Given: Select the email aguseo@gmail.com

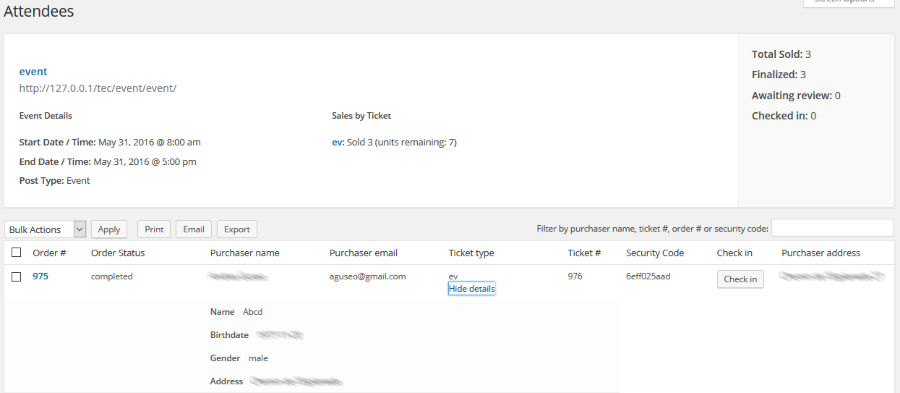Looking at the screenshot, I should point(367,276).
